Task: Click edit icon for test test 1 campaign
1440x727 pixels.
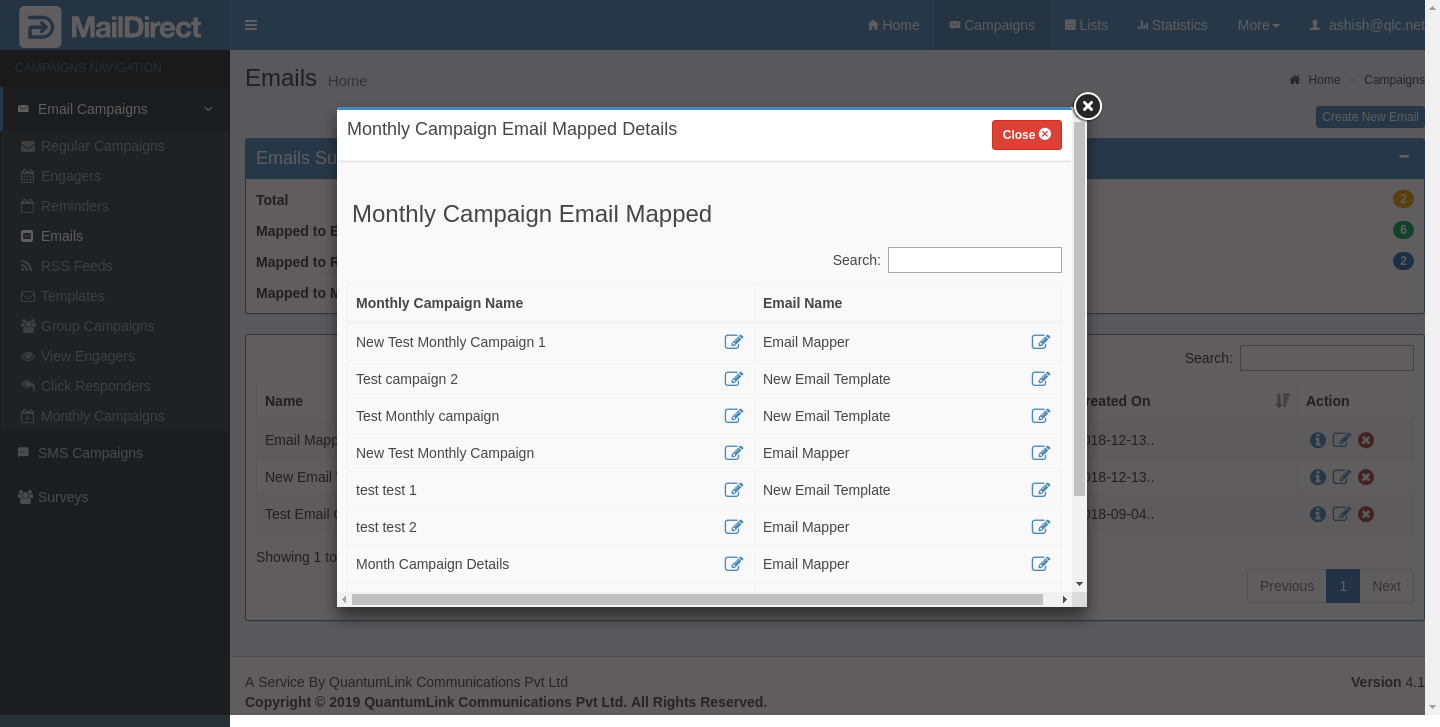Action: 733,490
